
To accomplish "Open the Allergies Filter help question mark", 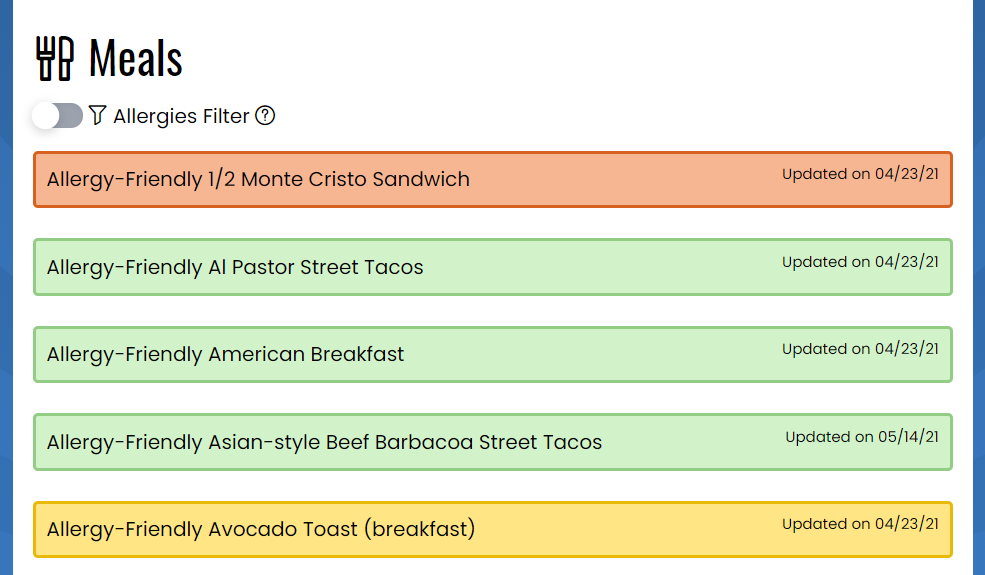I will coord(265,116).
